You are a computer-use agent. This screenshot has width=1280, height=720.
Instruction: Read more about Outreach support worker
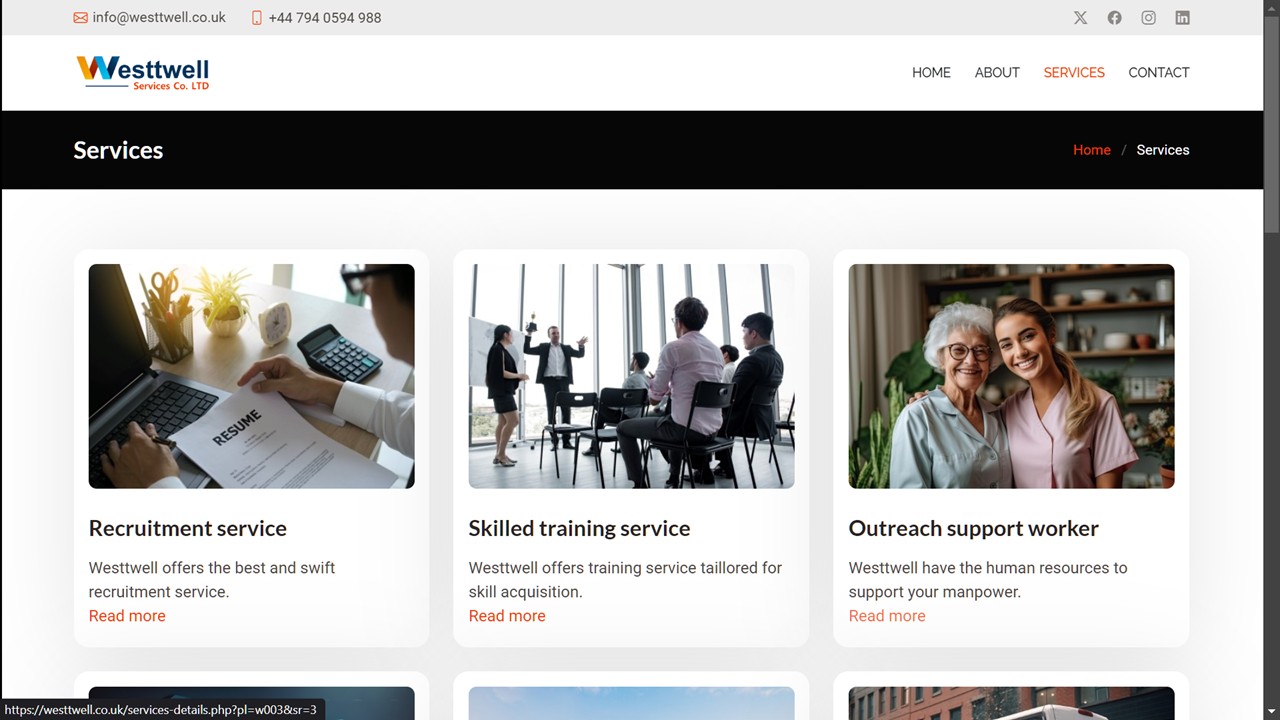(887, 616)
